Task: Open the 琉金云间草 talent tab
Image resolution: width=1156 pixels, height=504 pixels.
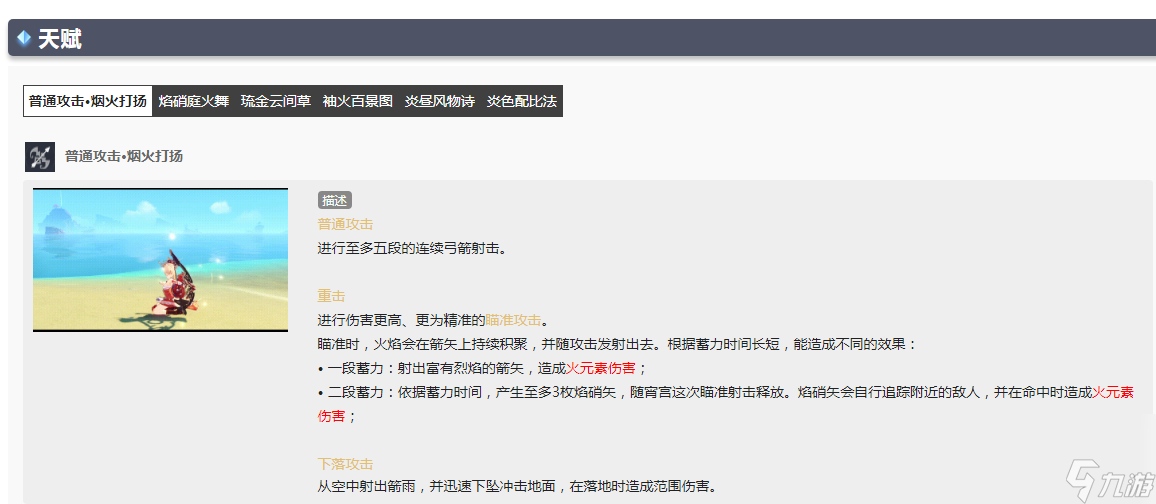Action: (x=275, y=101)
